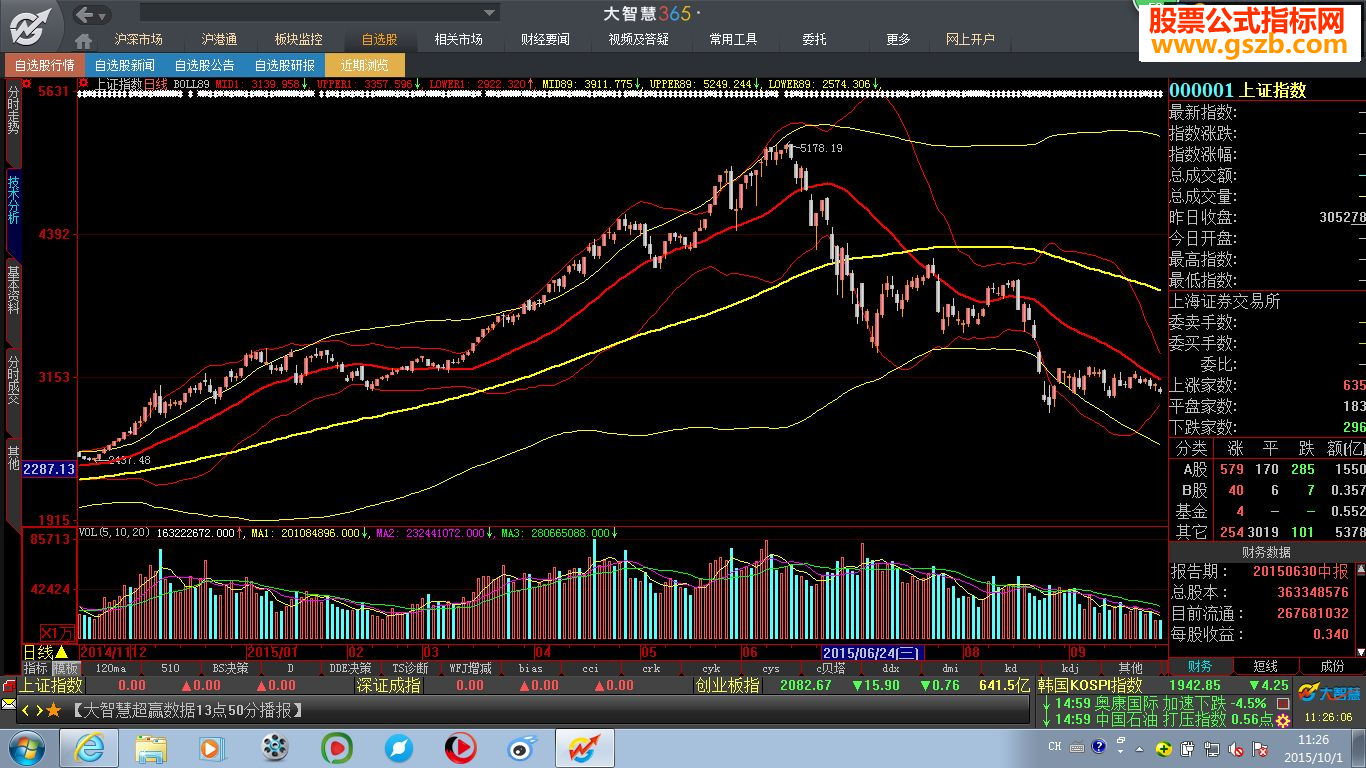The height and width of the screenshot is (768, 1366).
Task: Launch Internet Explorer from the taskbar
Action: [x=89, y=748]
